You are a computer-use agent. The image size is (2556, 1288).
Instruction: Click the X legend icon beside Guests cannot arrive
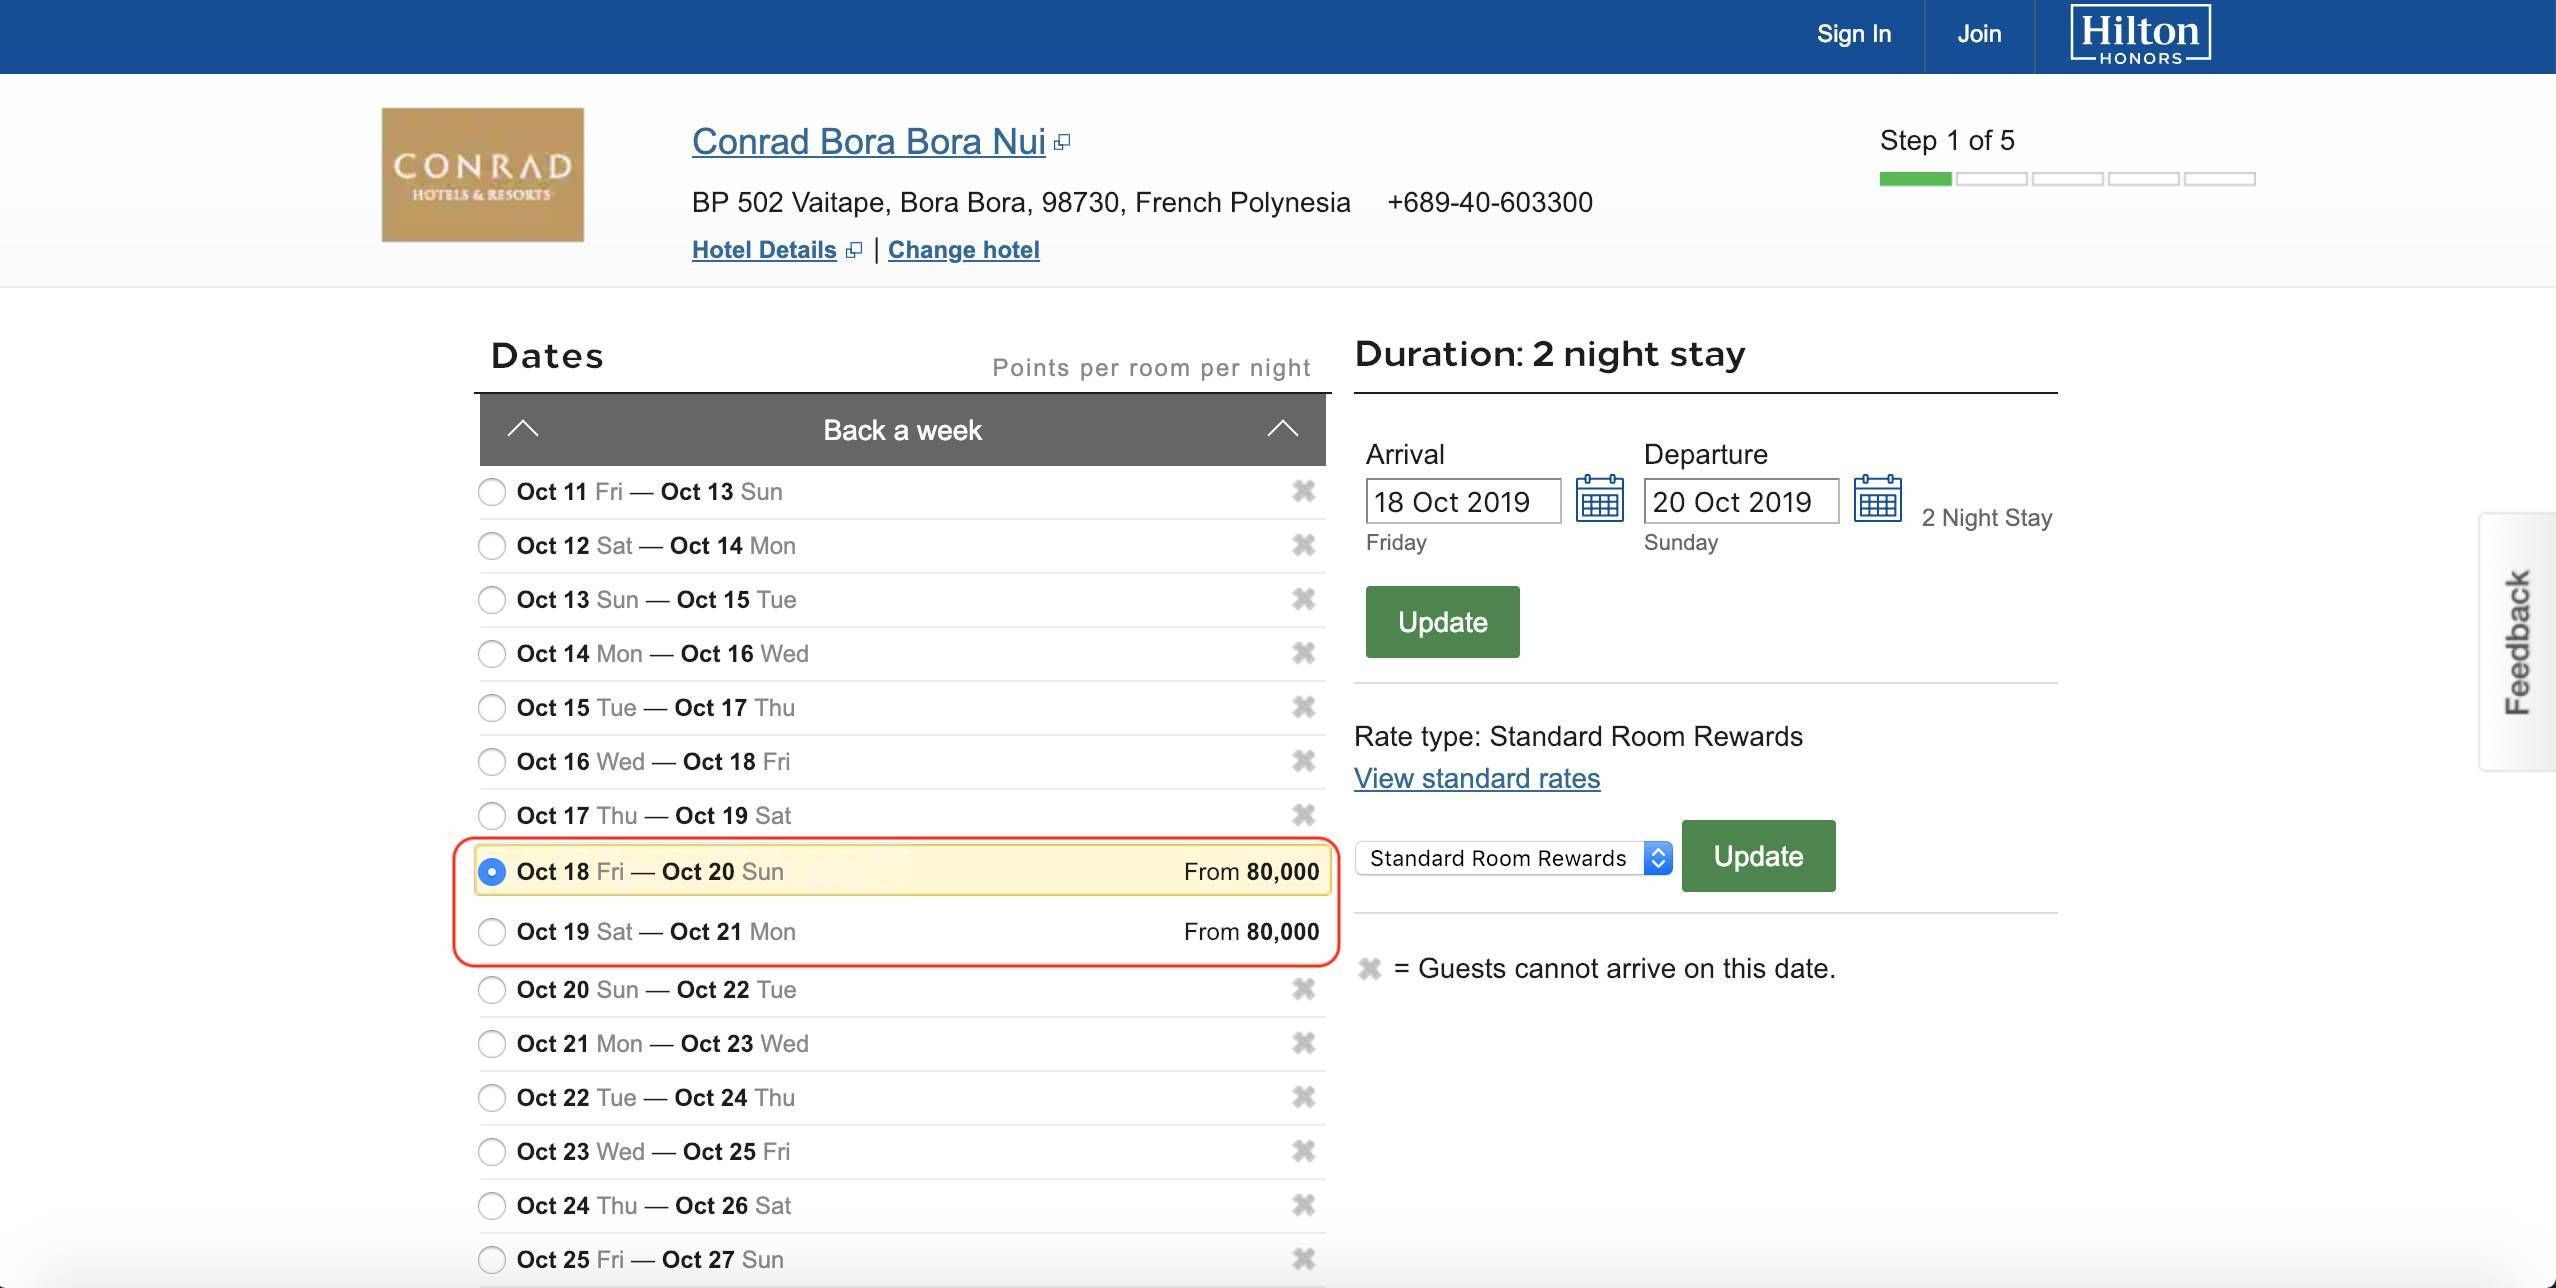click(x=1369, y=969)
